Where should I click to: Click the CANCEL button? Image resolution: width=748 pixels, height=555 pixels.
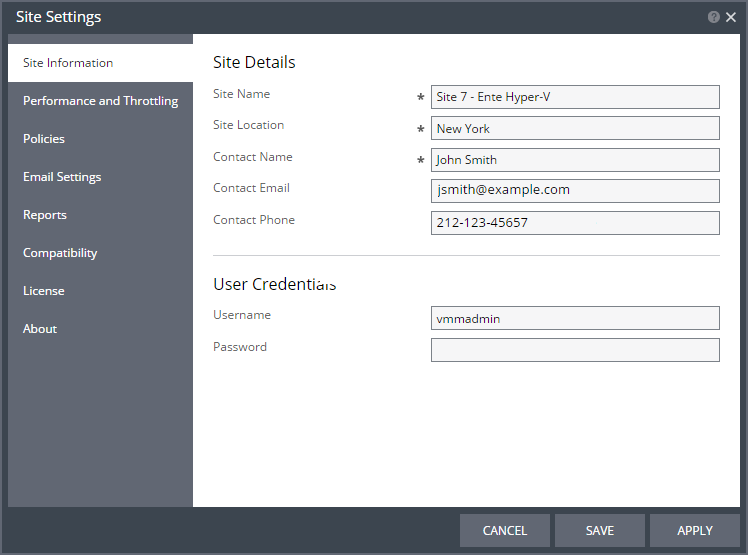pyautogui.click(x=505, y=531)
